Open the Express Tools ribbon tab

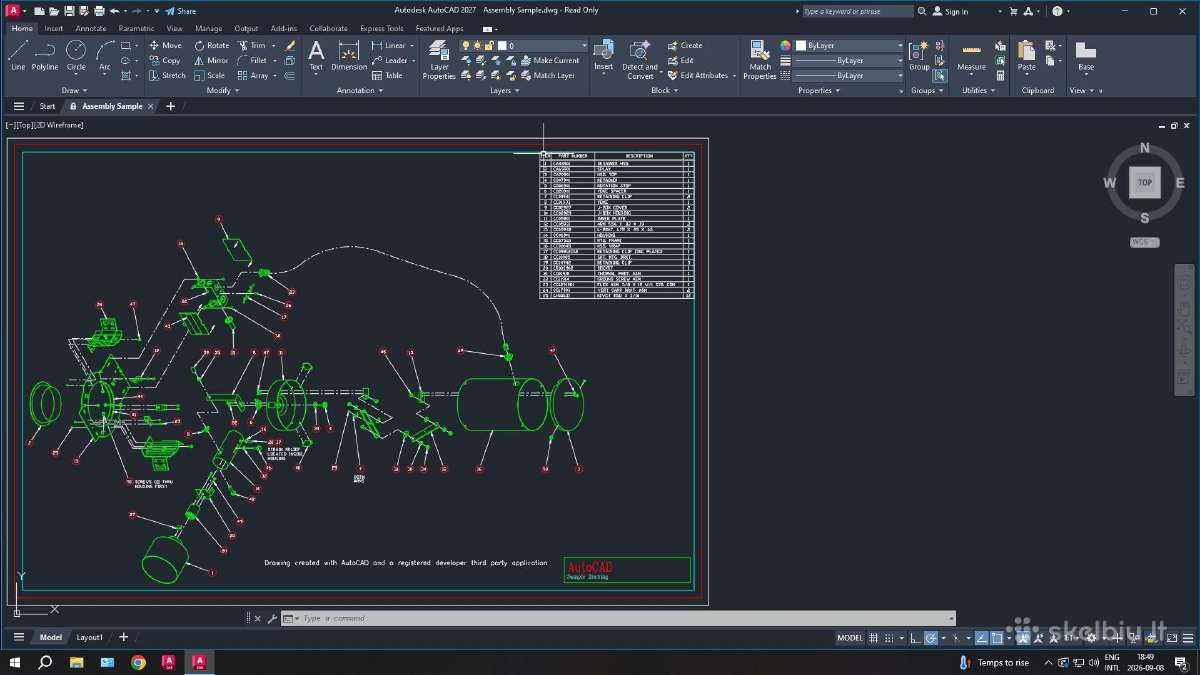coord(382,28)
